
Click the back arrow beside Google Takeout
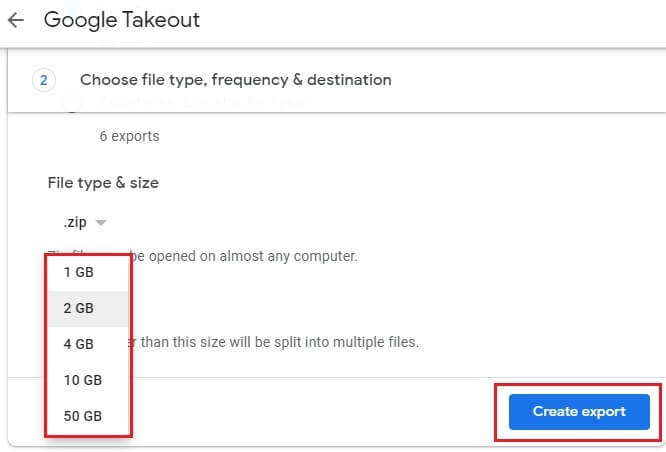[16, 20]
